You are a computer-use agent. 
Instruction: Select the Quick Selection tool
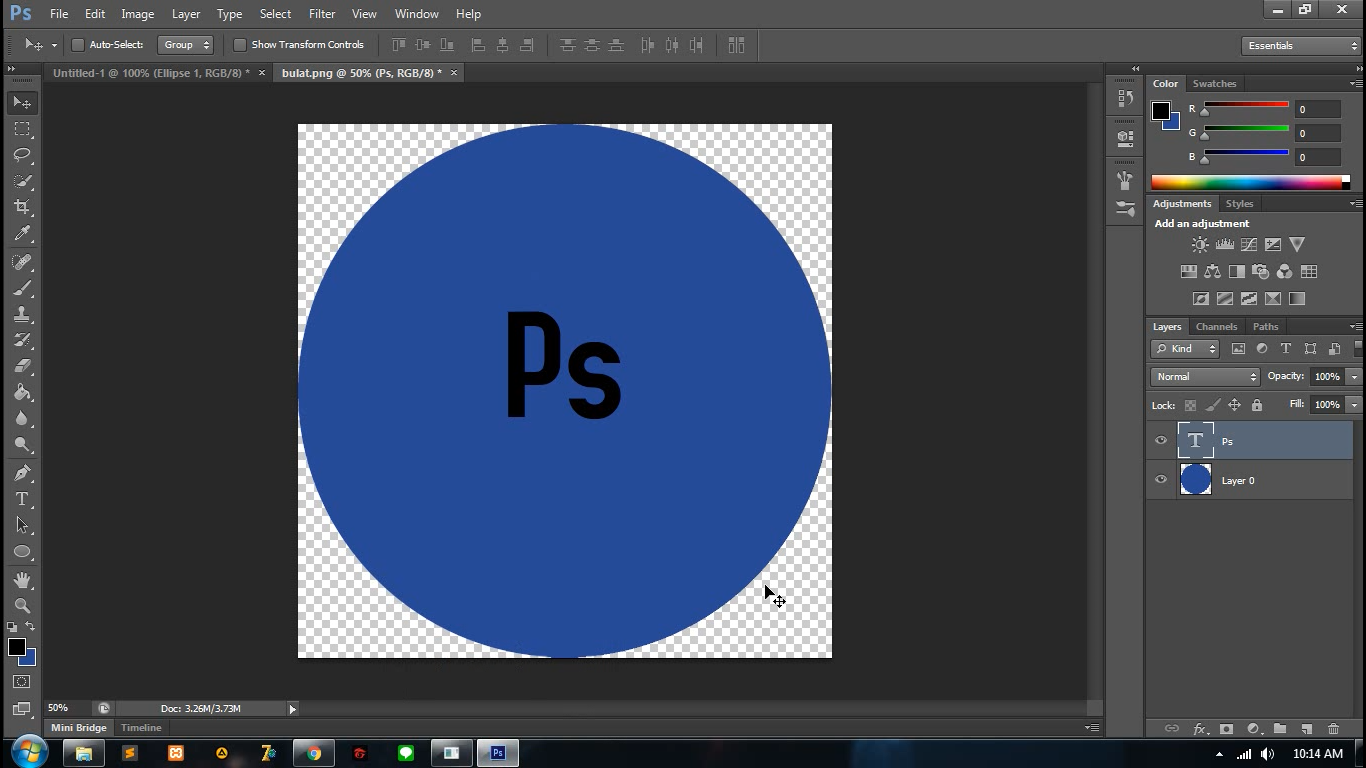coord(22,181)
